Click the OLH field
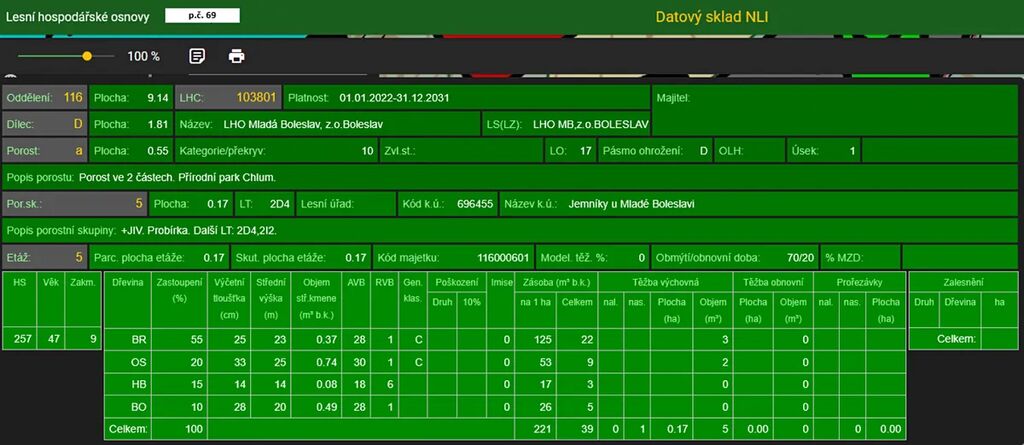 coord(749,150)
